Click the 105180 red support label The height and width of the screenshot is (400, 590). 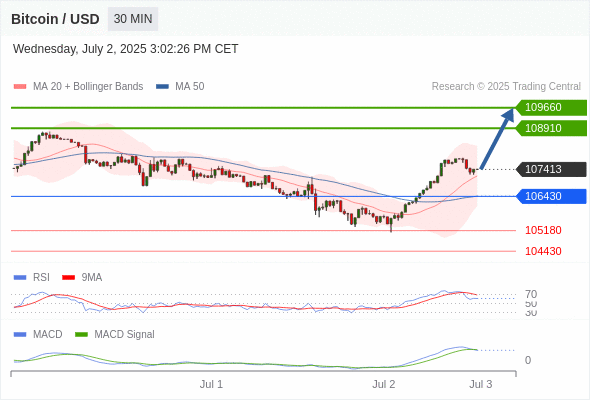point(543,230)
